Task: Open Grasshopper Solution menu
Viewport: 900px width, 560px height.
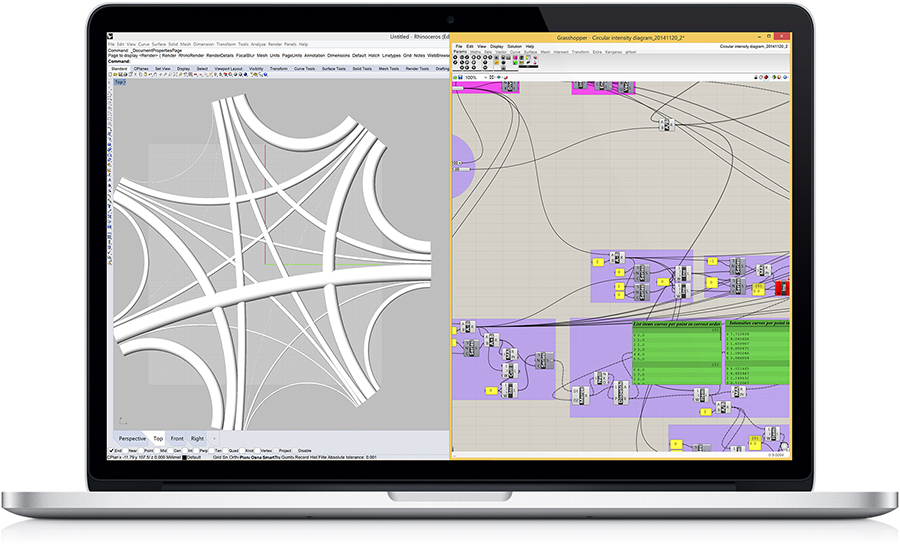Action: point(514,46)
